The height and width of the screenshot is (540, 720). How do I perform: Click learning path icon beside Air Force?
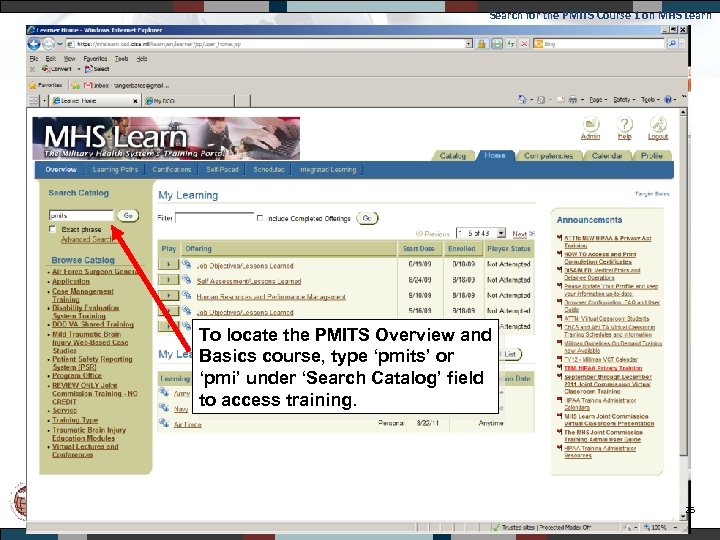pos(164,423)
